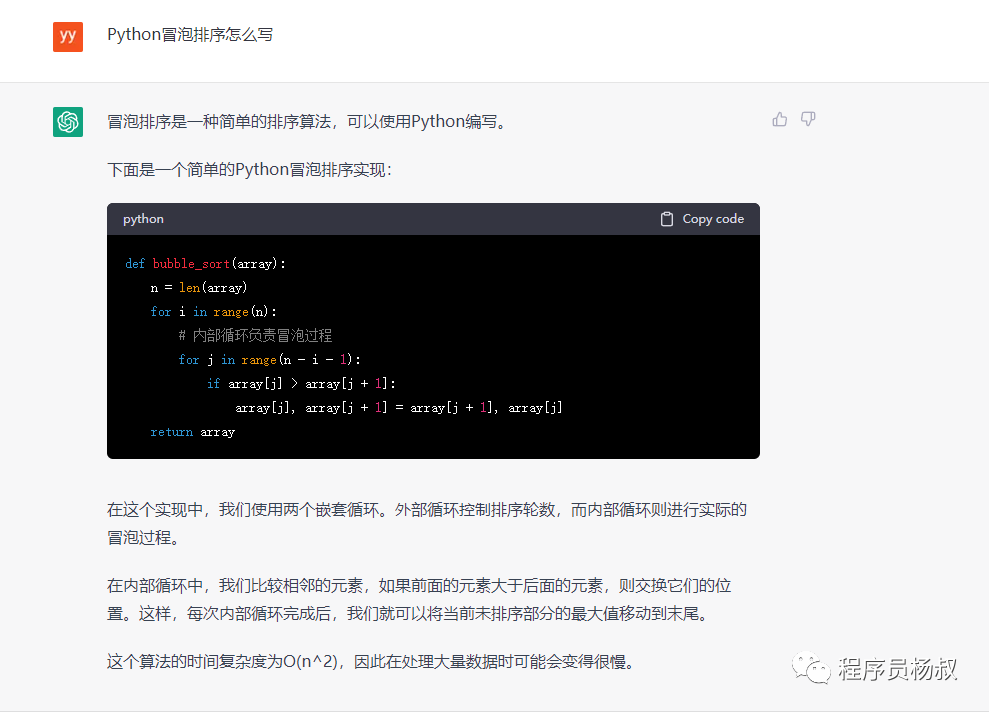Click paragraph starting '在内部循环中'
The width and height of the screenshot is (989, 712).
419,599
